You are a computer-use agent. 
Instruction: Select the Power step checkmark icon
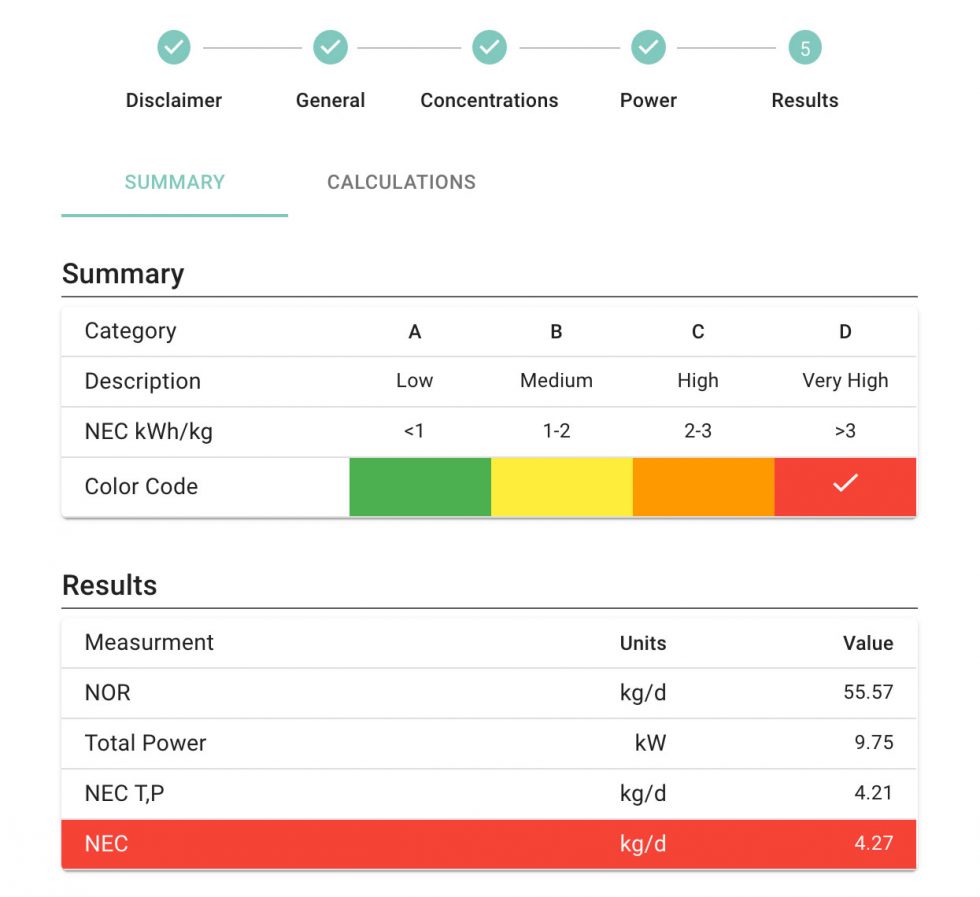point(648,47)
